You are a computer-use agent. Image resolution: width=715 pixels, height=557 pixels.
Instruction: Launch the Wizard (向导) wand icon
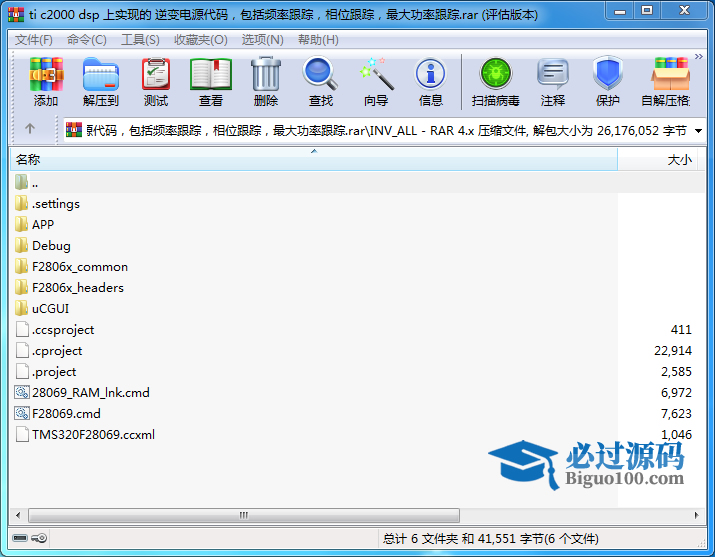(376, 81)
